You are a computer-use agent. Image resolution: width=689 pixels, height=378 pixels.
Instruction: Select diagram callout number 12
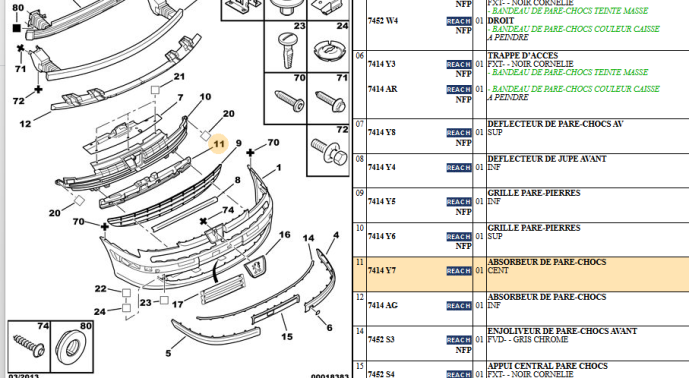25,124
